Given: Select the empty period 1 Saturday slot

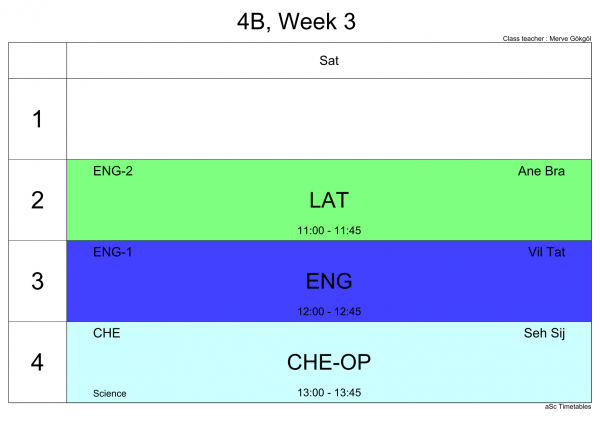Looking at the screenshot, I should point(329,119).
